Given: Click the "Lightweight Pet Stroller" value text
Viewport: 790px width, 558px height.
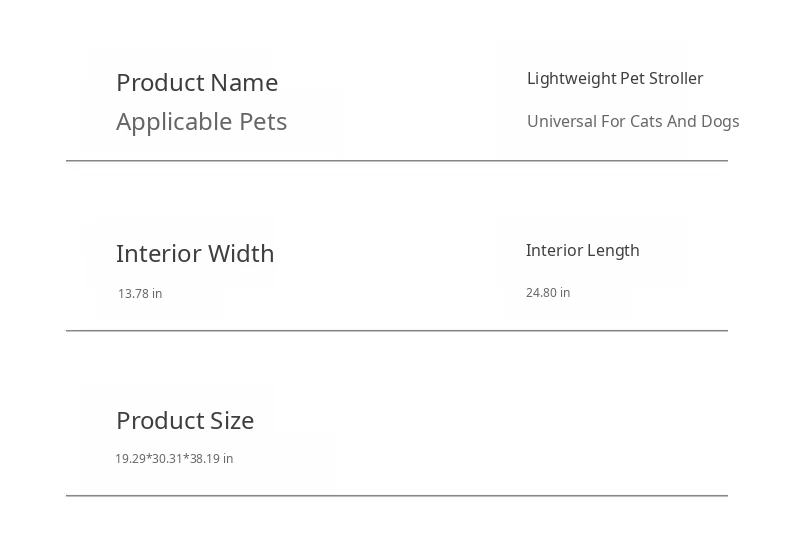Looking at the screenshot, I should (615, 78).
